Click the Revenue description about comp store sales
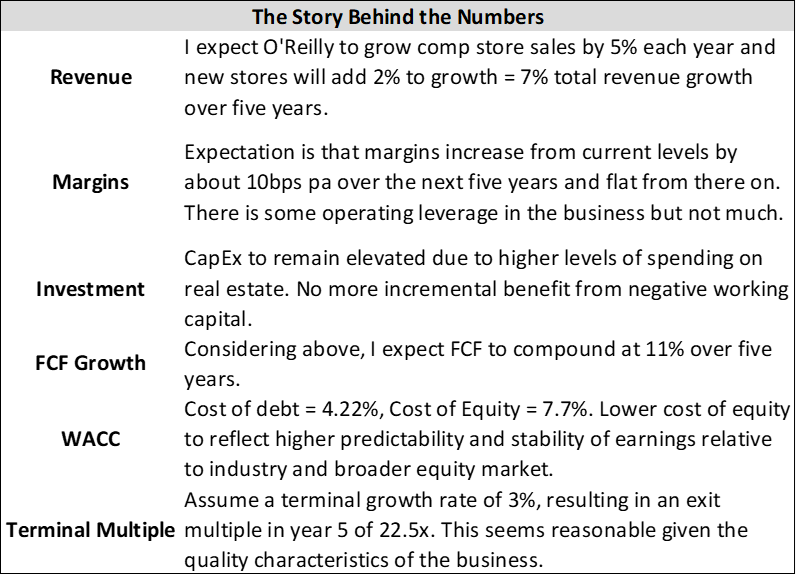 coord(480,77)
